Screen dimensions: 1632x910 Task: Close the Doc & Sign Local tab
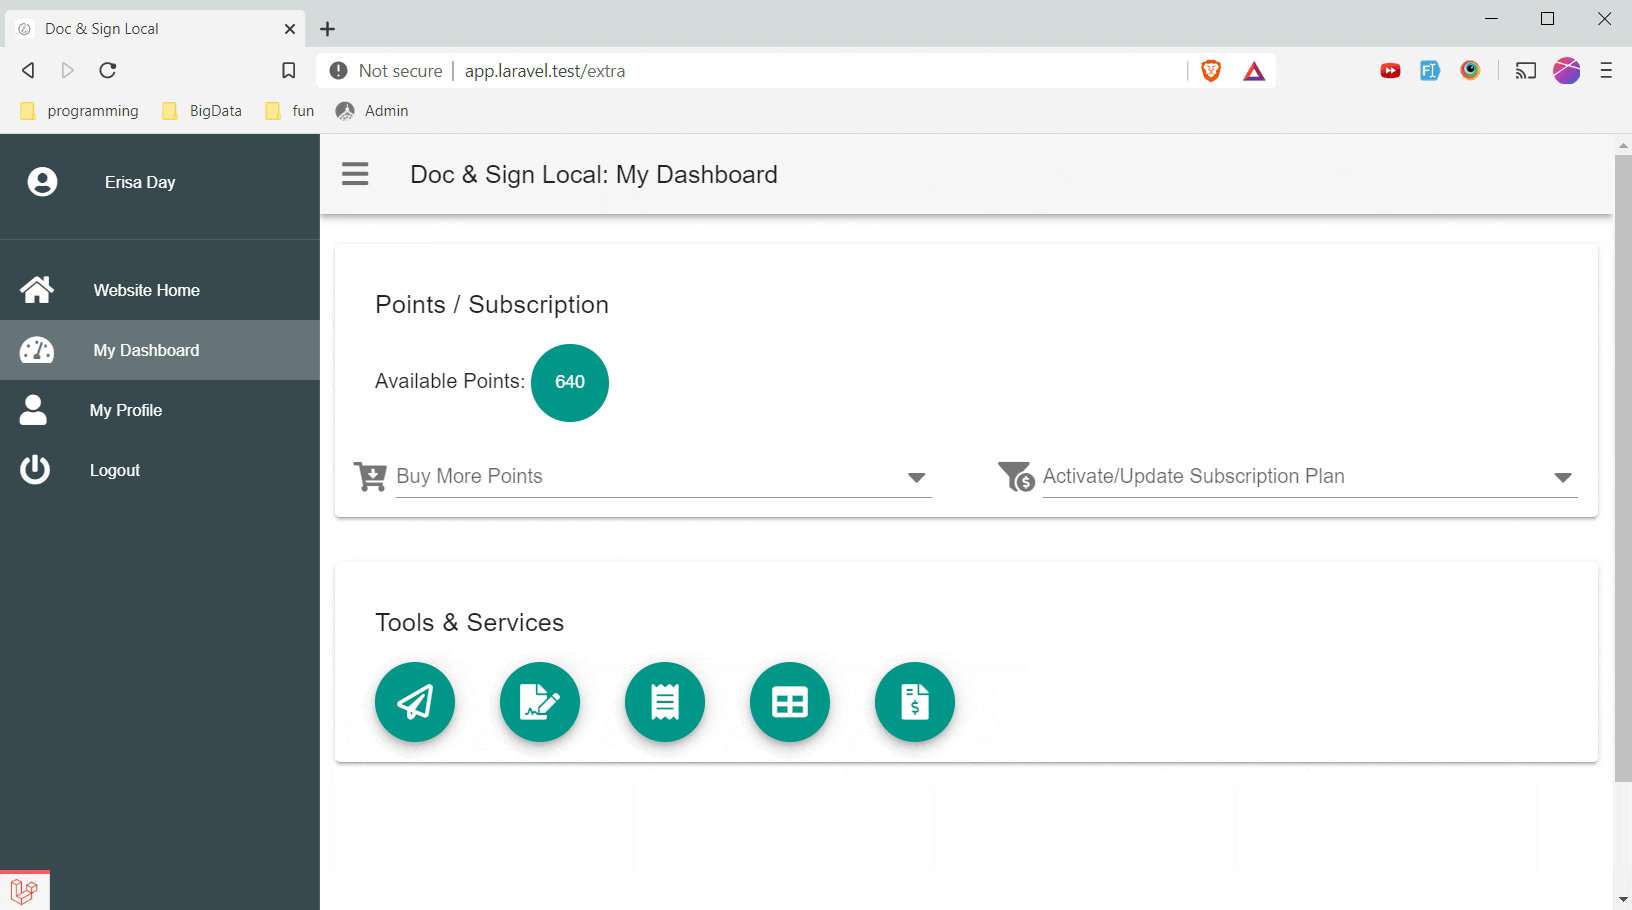point(290,29)
